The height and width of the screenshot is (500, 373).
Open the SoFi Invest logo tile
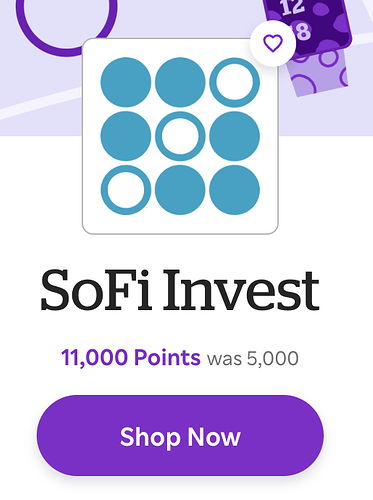(x=180, y=136)
